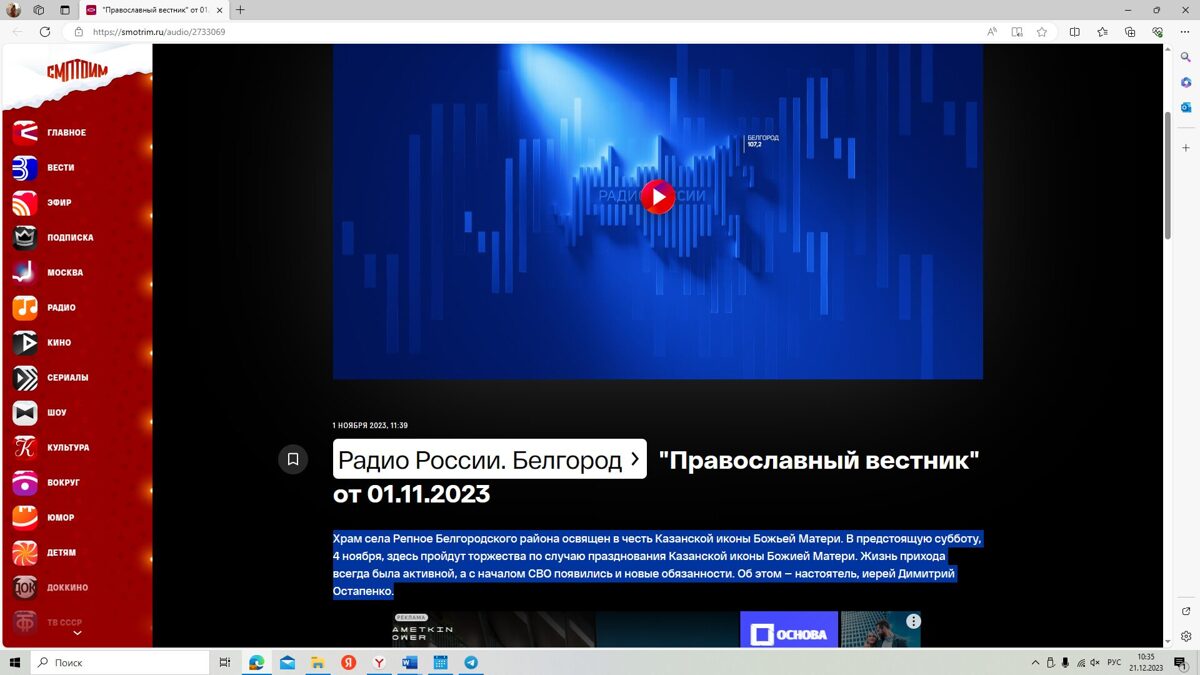Screen dimensions: 1200x675
Task: Show hidden system tray icons
Action: (1035, 663)
